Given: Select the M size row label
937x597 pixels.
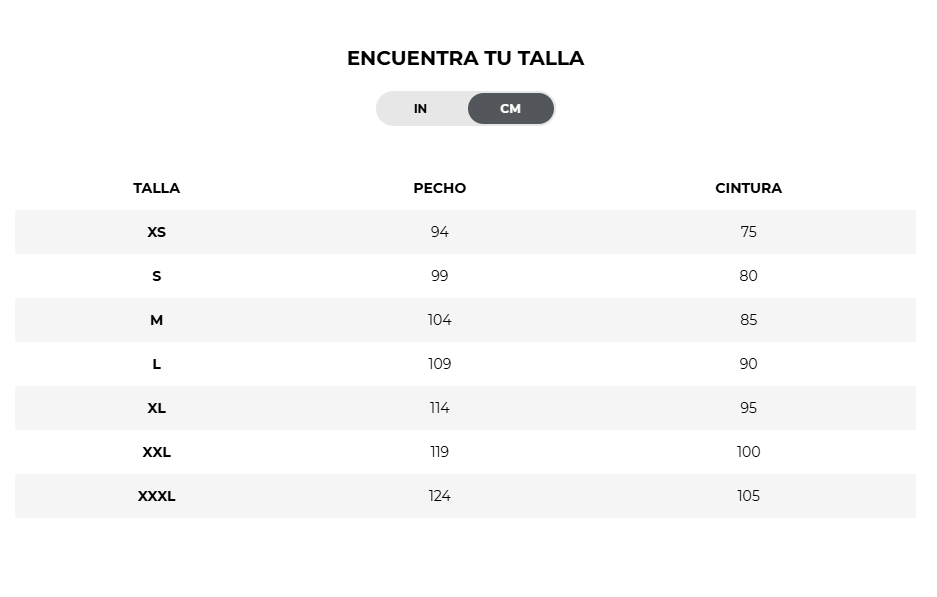Looking at the screenshot, I should pyautogui.click(x=157, y=320).
